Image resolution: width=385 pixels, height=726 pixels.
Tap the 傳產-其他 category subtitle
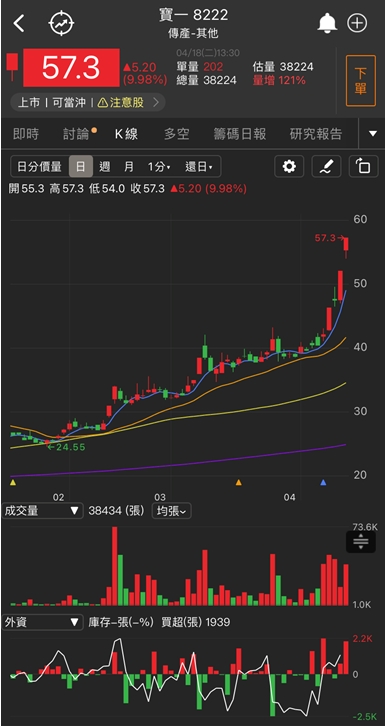click(x=193, y=33)
